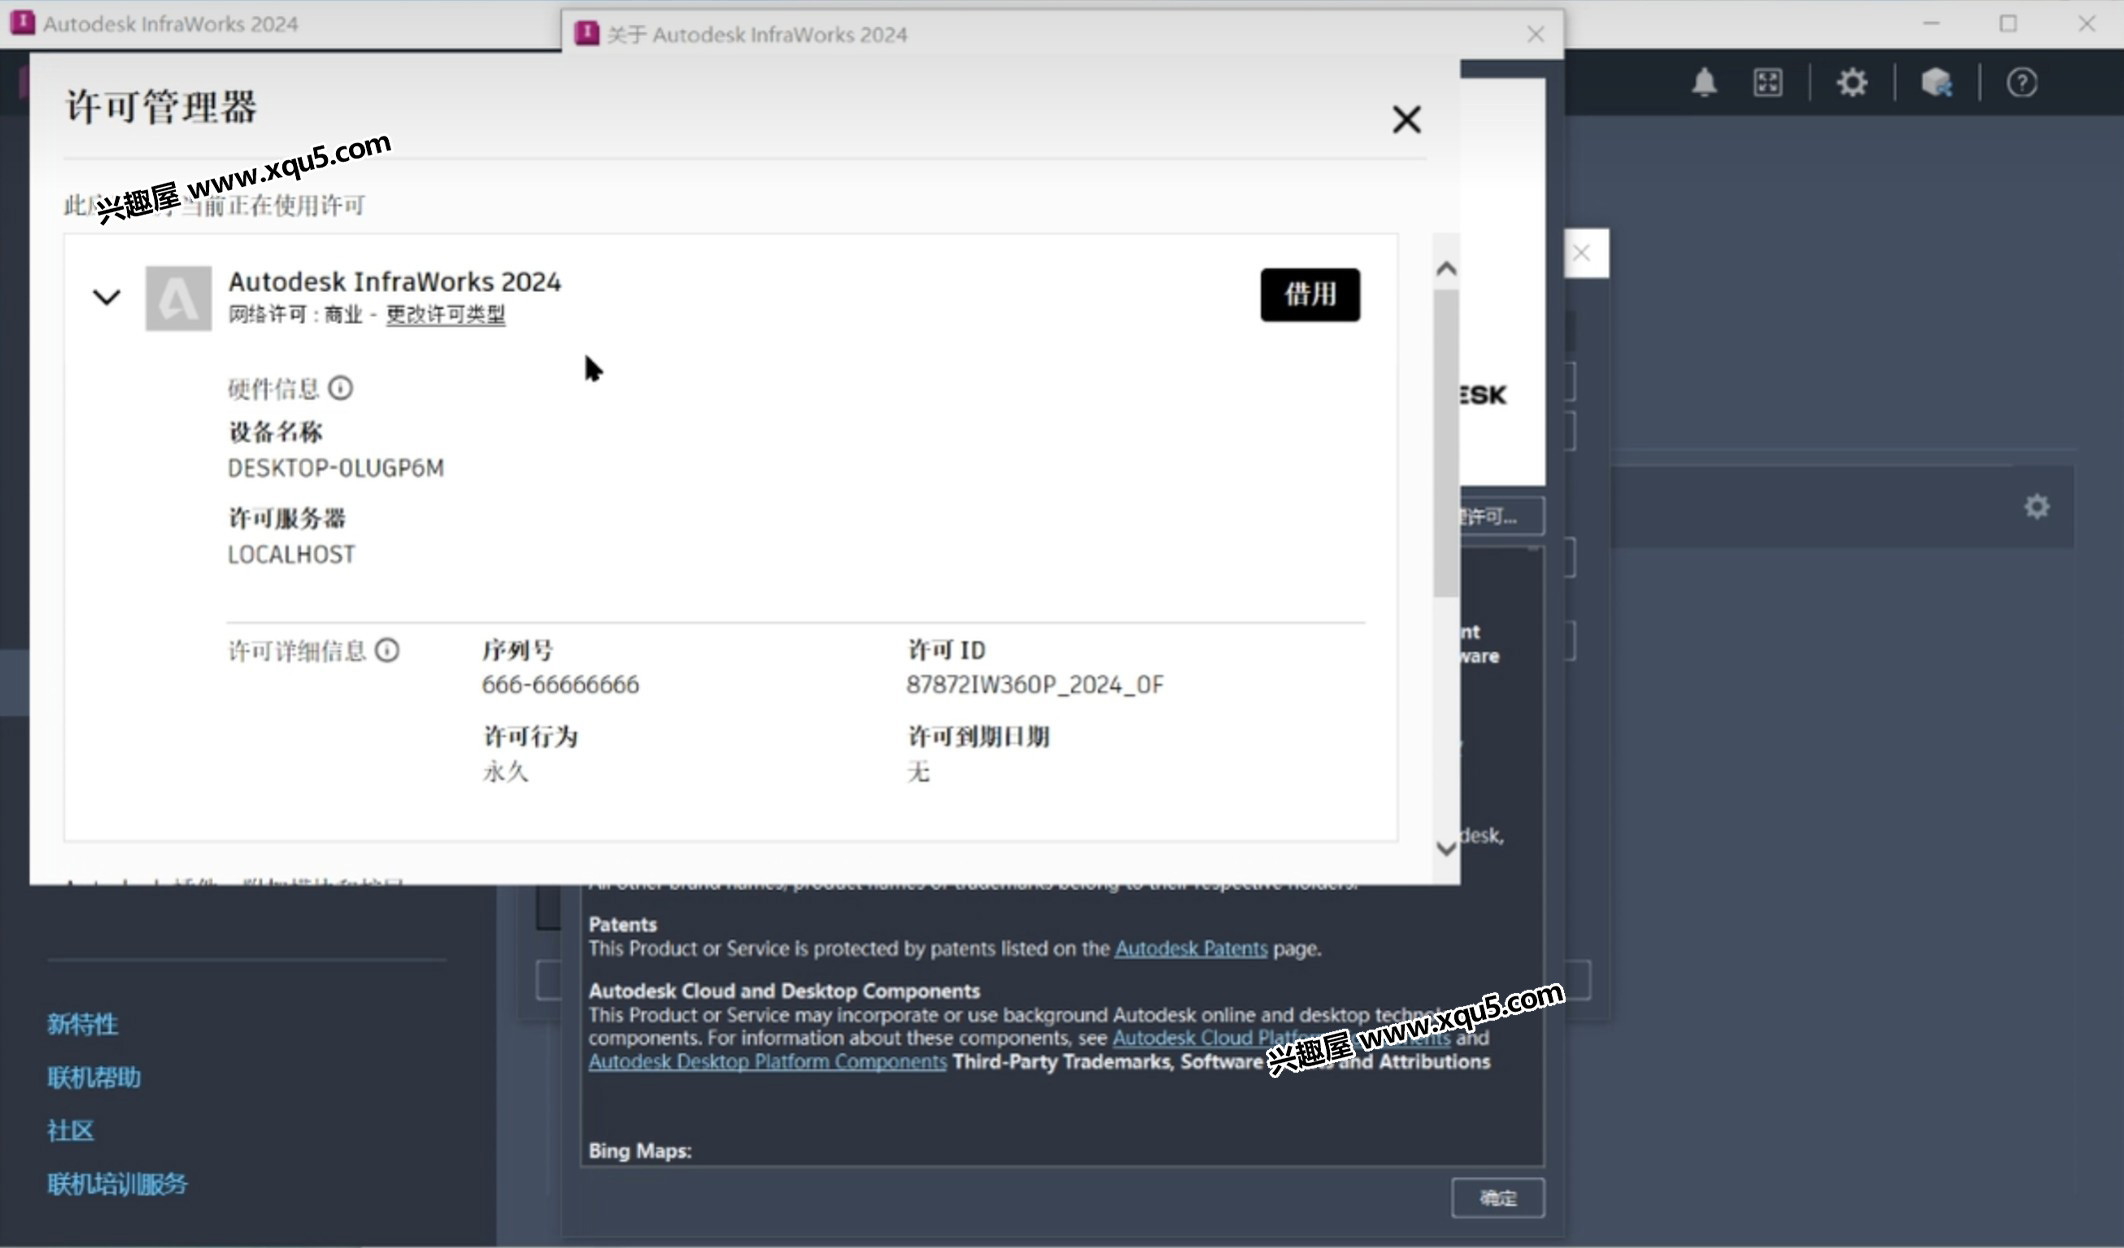
Task: Click the small X button behind About window
Action: [x=1582, y=253]
